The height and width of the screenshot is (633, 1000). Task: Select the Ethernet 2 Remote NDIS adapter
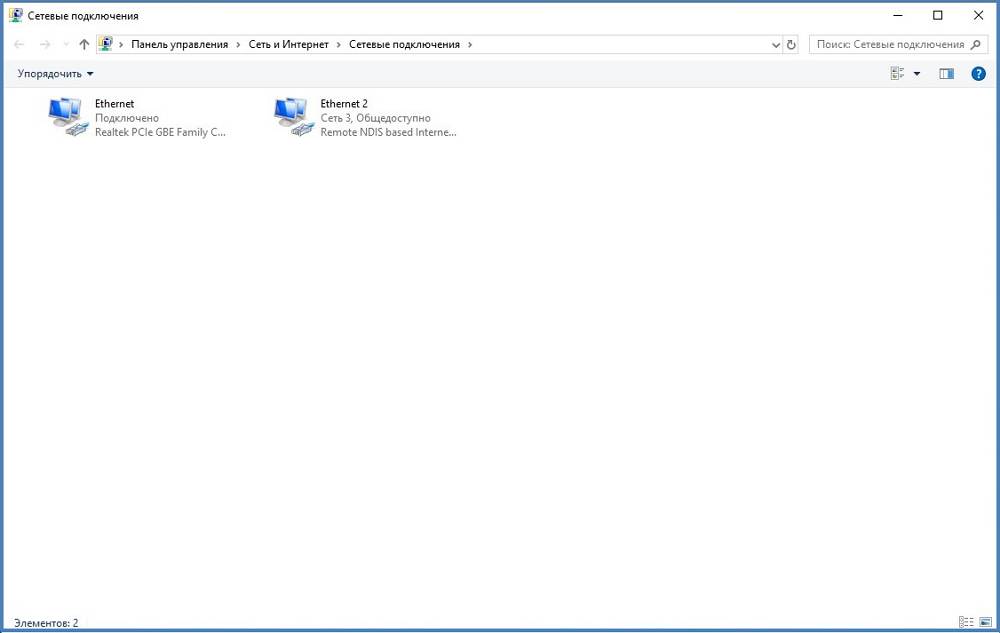point(294,117)
